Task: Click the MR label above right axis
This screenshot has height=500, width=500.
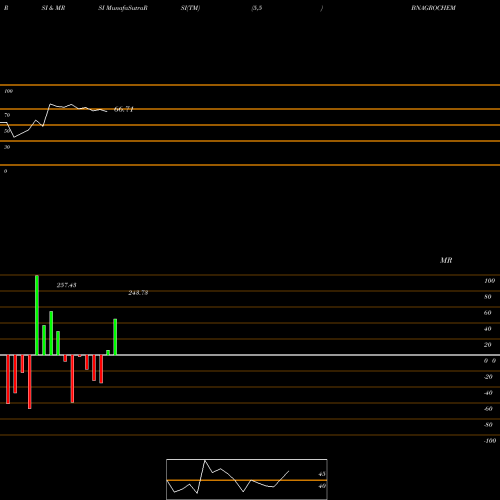Action: (446, 260)
